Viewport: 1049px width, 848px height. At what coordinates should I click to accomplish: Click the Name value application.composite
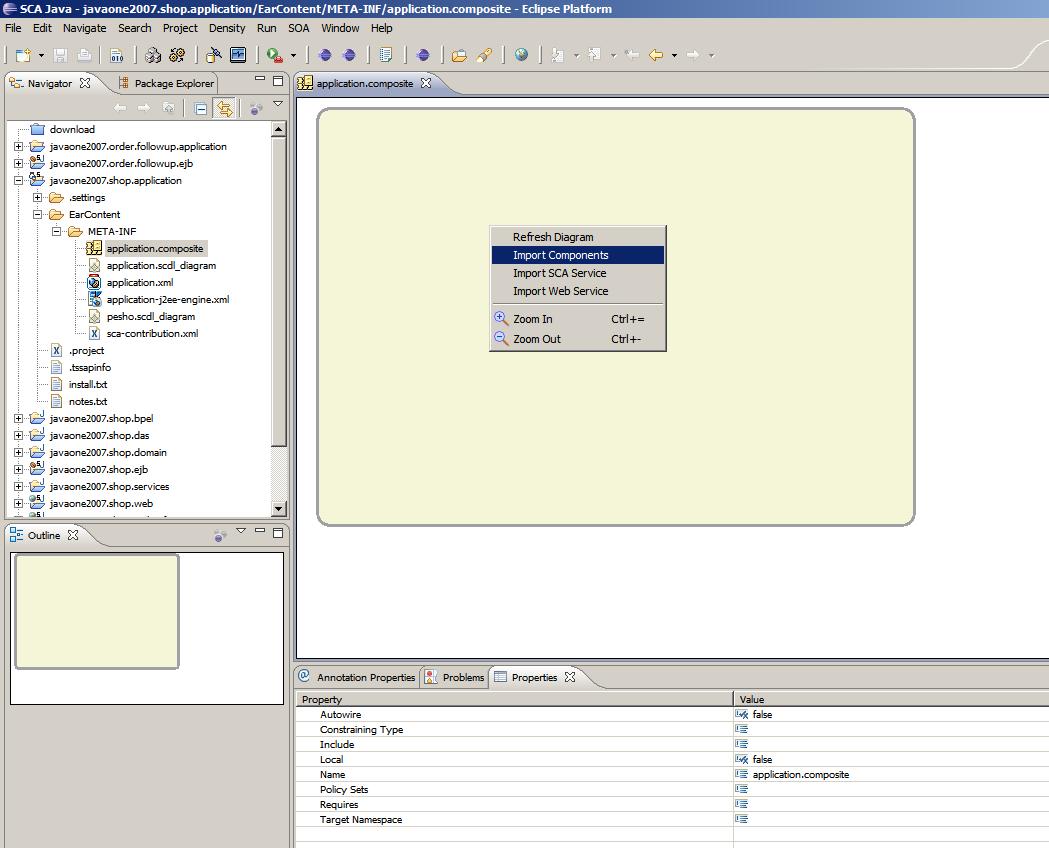(x=800, y=774)
